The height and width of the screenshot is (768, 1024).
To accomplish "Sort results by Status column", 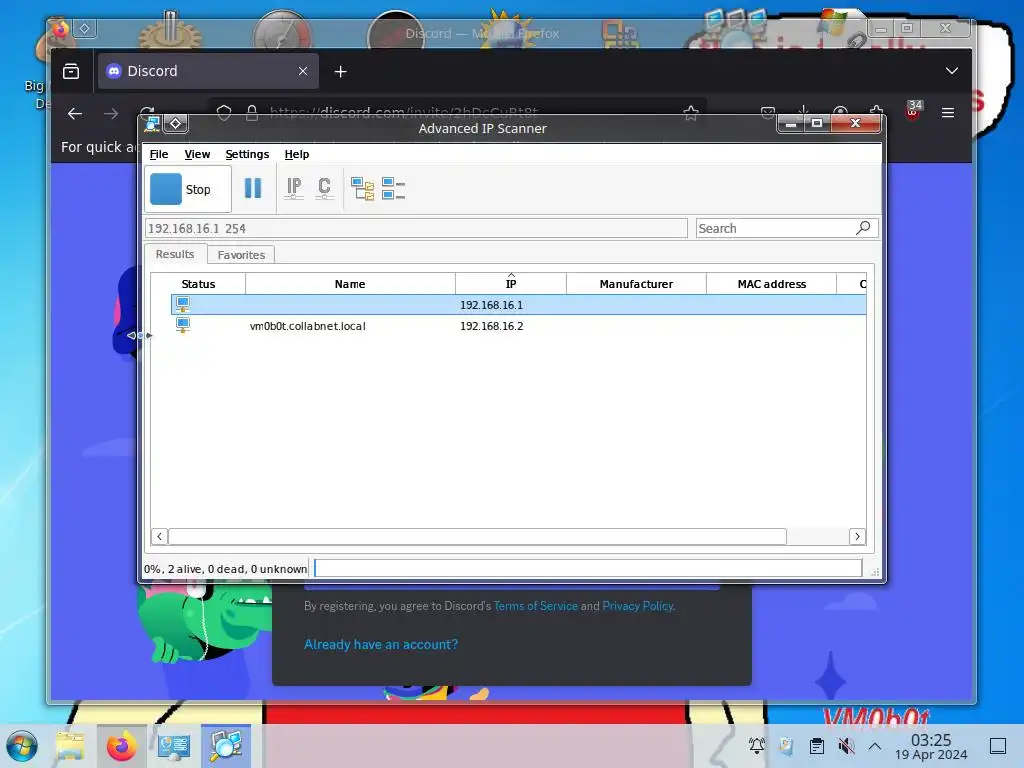I will [x=198, y=283].
